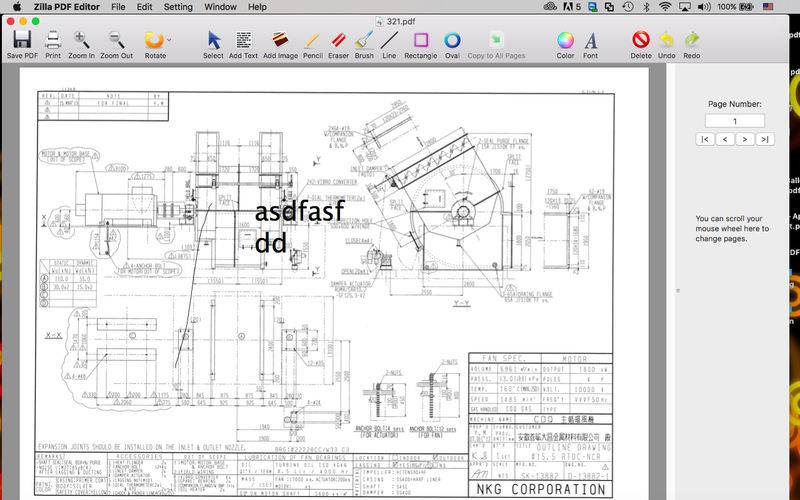The width and height of the screenshot is (800, 500).
Task: Click the Time Machine clock icon
Action: tap(628, 7)
